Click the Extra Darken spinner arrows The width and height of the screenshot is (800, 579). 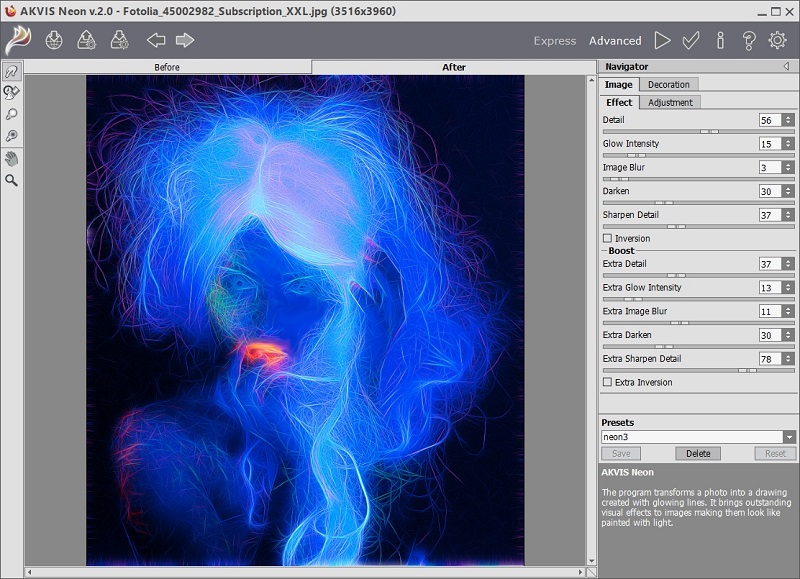coord(788,335)
